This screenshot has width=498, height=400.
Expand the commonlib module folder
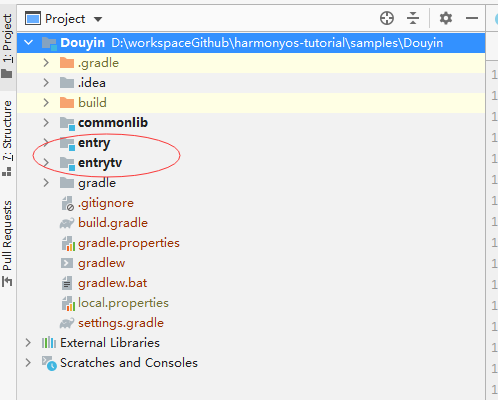(46, 123)
